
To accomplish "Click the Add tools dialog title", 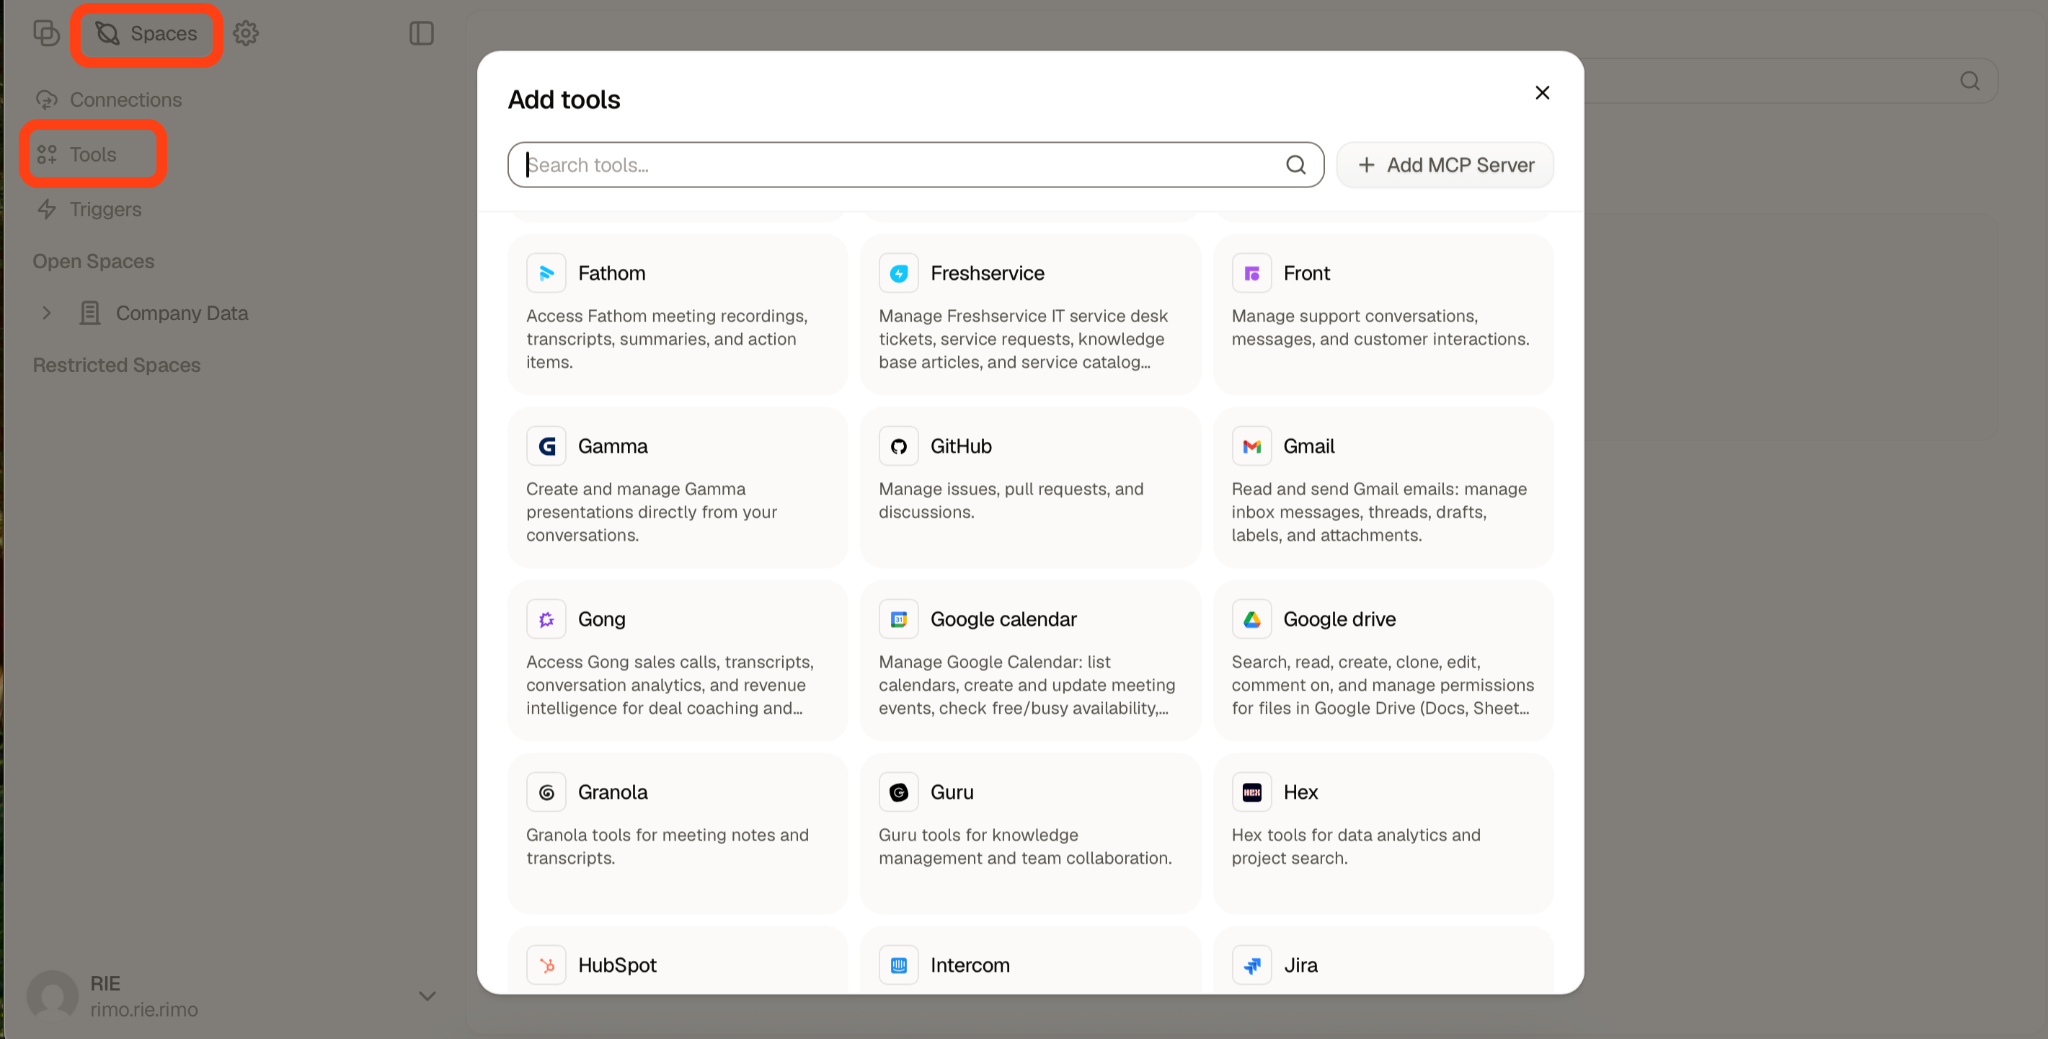I will pyautogui.click(x=564, y=99).
